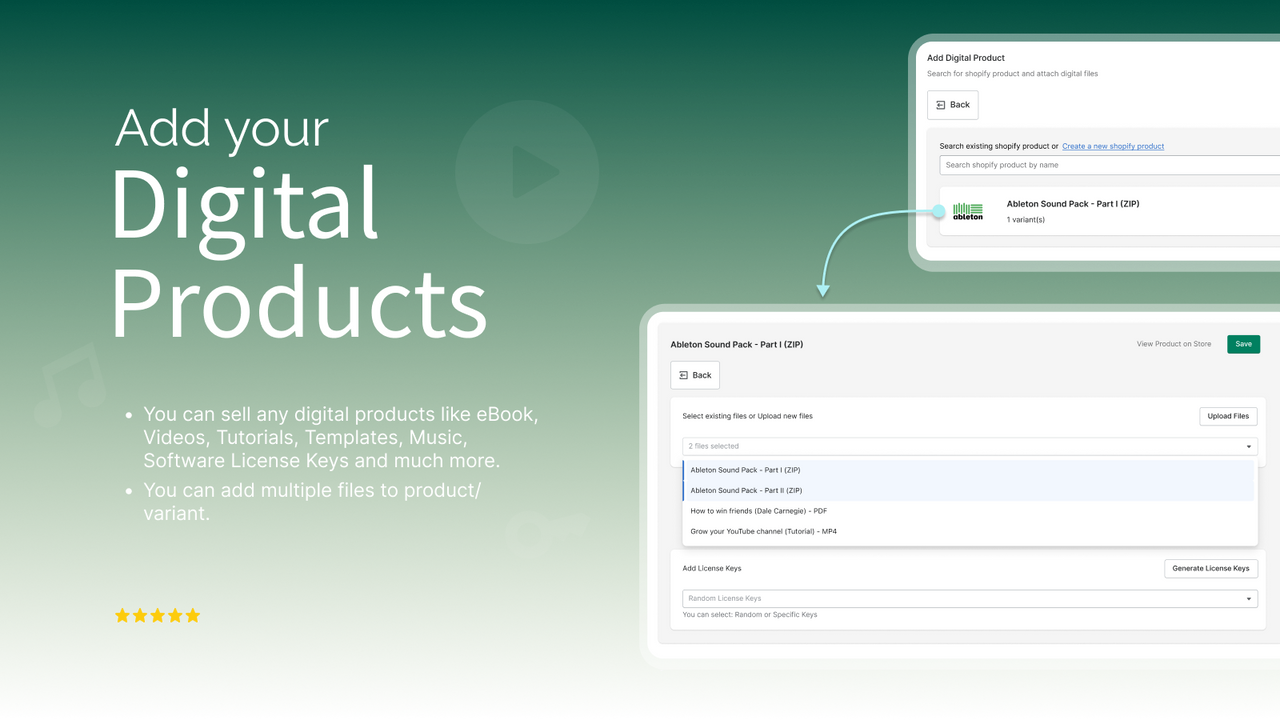1280x720 pixels.
Task: Click Back button in Add Digital Product panel
Action: point(952,105)
